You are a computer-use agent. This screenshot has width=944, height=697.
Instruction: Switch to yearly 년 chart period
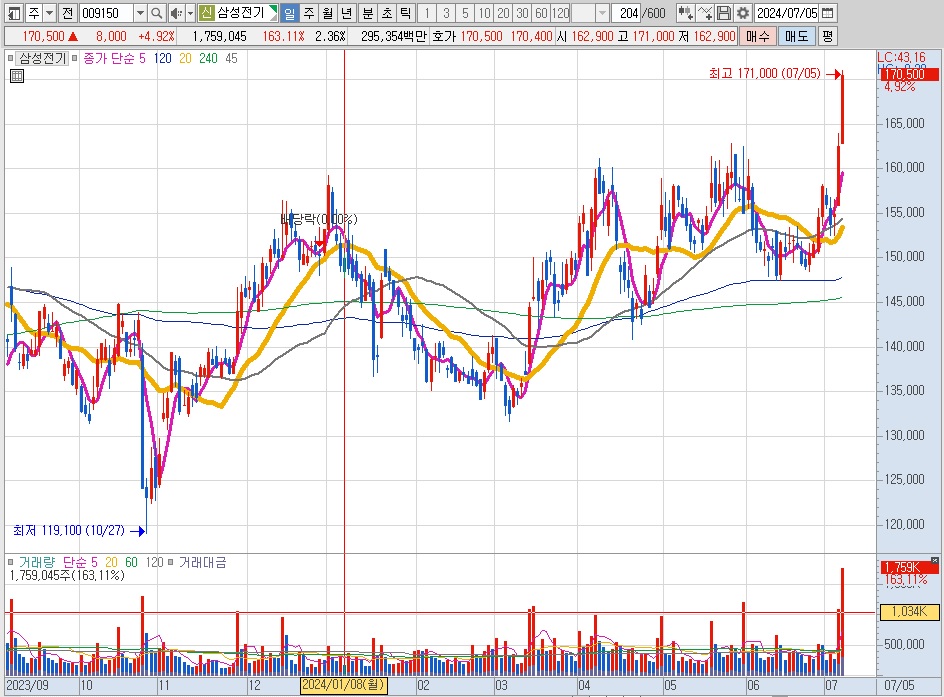pyautogui.click(x=346, y=13)
